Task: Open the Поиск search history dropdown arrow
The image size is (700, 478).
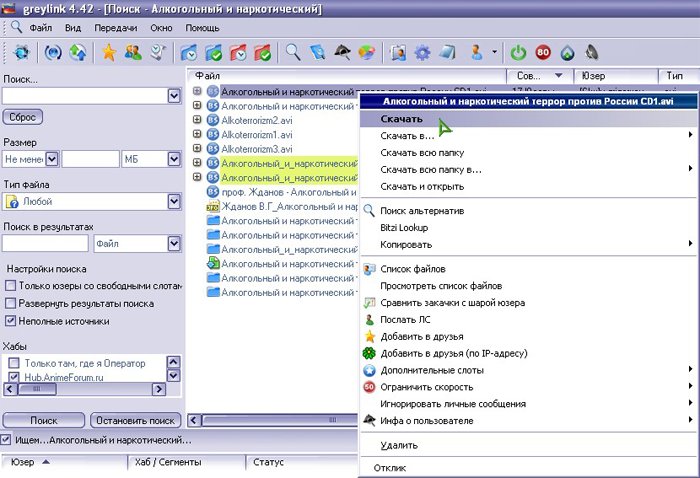Action: [x=174, y=96]
